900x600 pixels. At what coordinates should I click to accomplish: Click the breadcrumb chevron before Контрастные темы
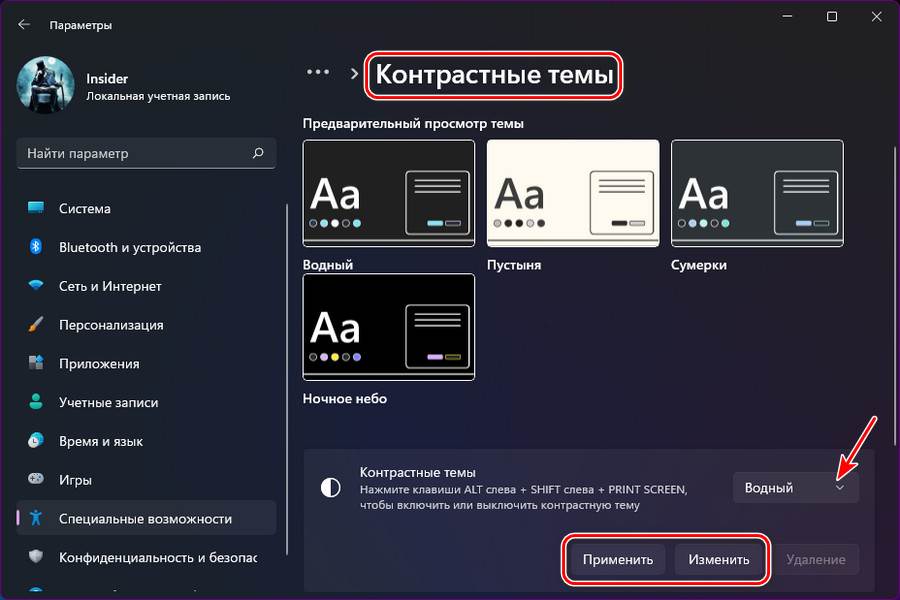(x=354, y=73)
